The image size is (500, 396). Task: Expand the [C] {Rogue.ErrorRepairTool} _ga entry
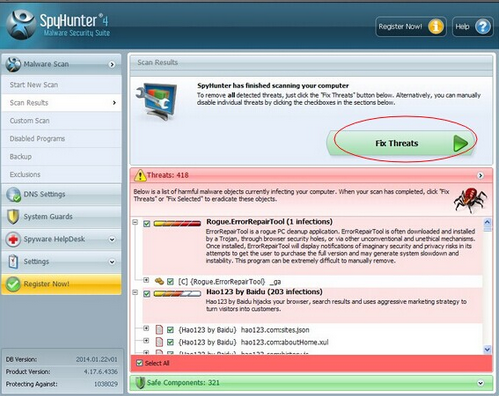(x=146, y=280)
